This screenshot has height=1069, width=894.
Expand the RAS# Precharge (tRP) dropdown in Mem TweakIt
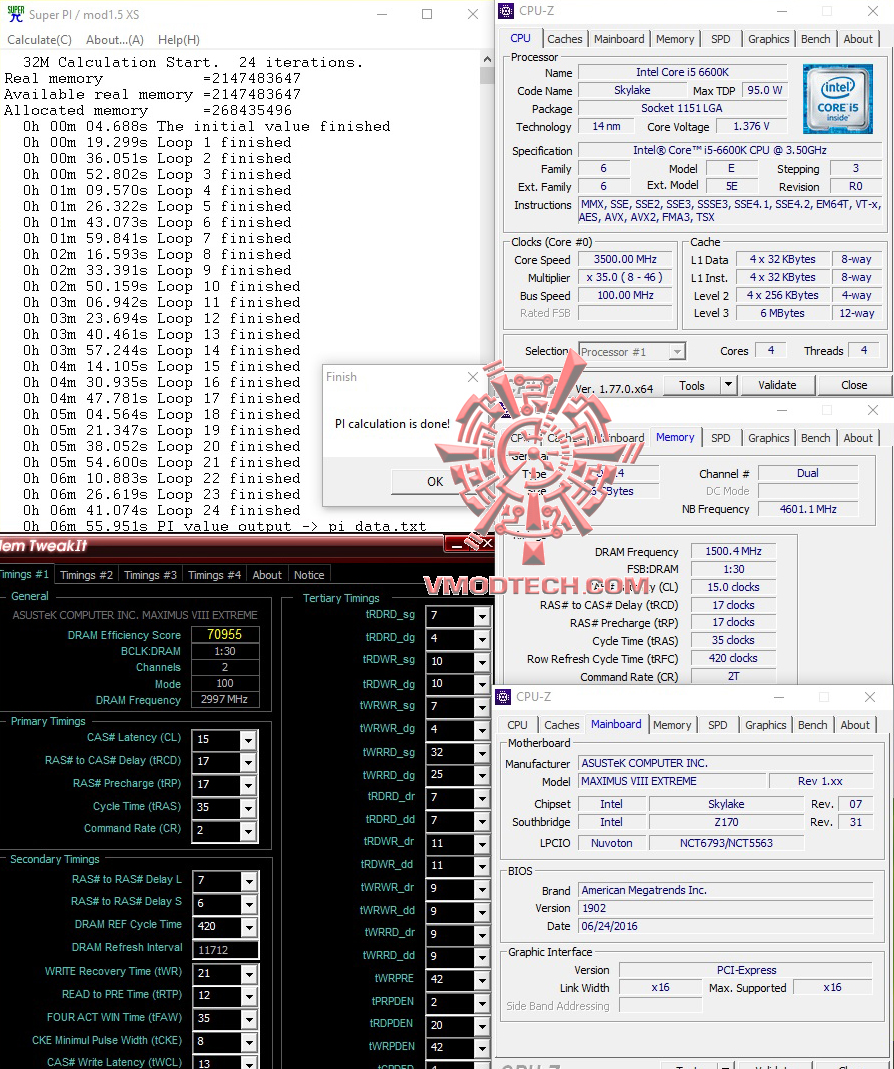pos(248,785)
